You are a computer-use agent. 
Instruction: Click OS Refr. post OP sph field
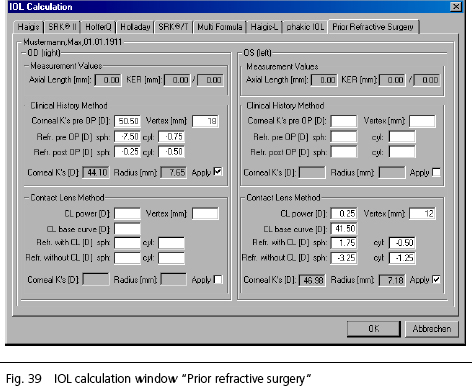[344, 152]
